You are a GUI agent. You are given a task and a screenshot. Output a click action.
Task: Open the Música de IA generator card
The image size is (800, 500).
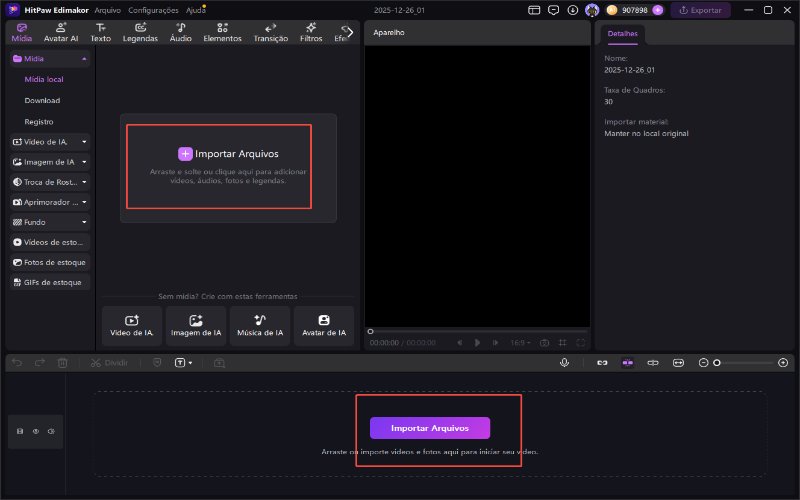pyautogui.click(x=260, y=325)
